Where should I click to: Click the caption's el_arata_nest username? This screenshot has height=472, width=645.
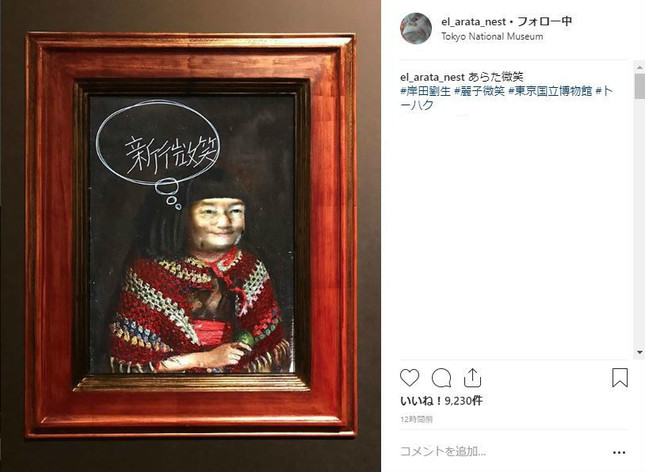[432, 77]
